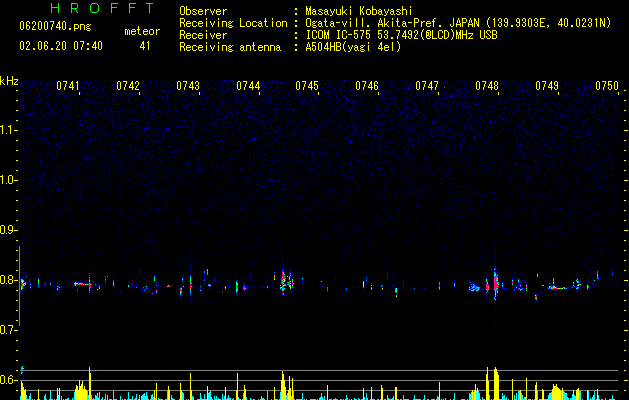This screenshot has width=629, height=400.
Task: Click the 0748 time marker
Action: [487, 86]
